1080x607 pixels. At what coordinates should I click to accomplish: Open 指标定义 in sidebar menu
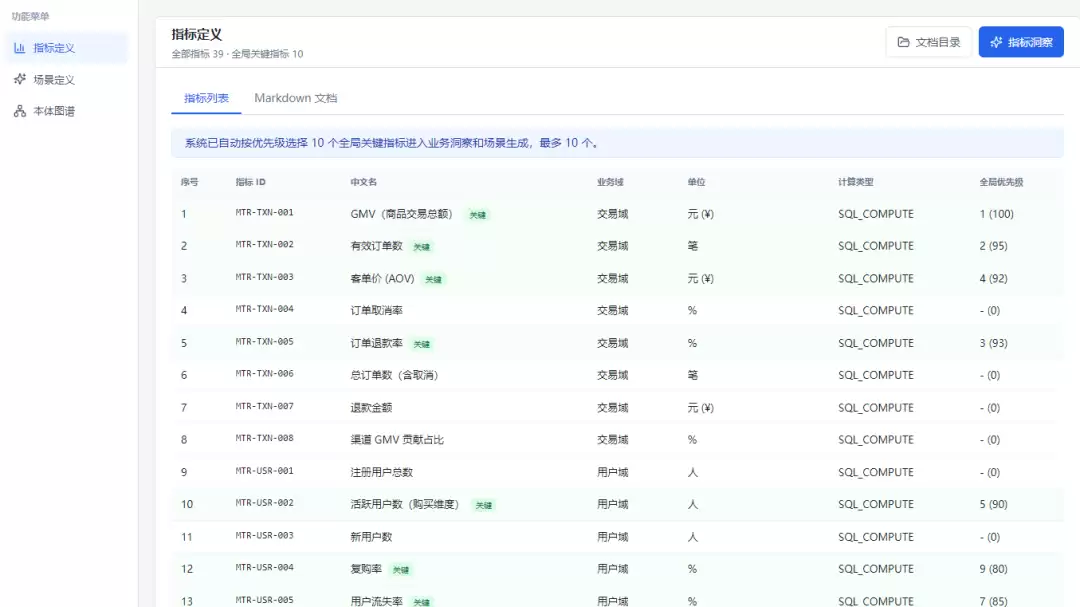(65, 48)
